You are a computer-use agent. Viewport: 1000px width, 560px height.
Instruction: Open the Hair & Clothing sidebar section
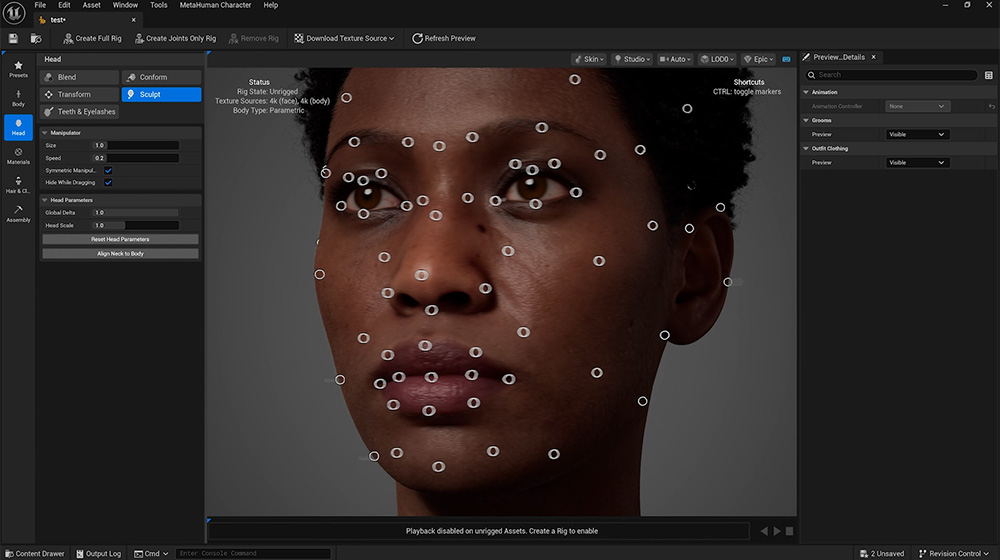coord(18,185)
